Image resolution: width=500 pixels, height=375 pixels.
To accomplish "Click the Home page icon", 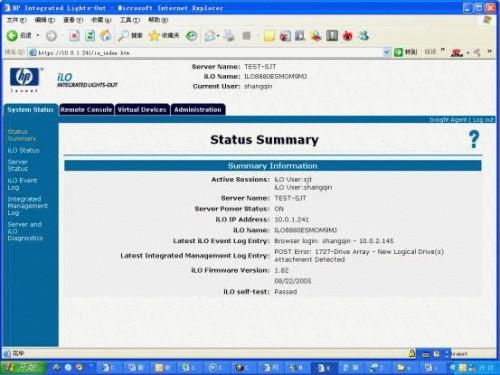I will pos(106,35).
